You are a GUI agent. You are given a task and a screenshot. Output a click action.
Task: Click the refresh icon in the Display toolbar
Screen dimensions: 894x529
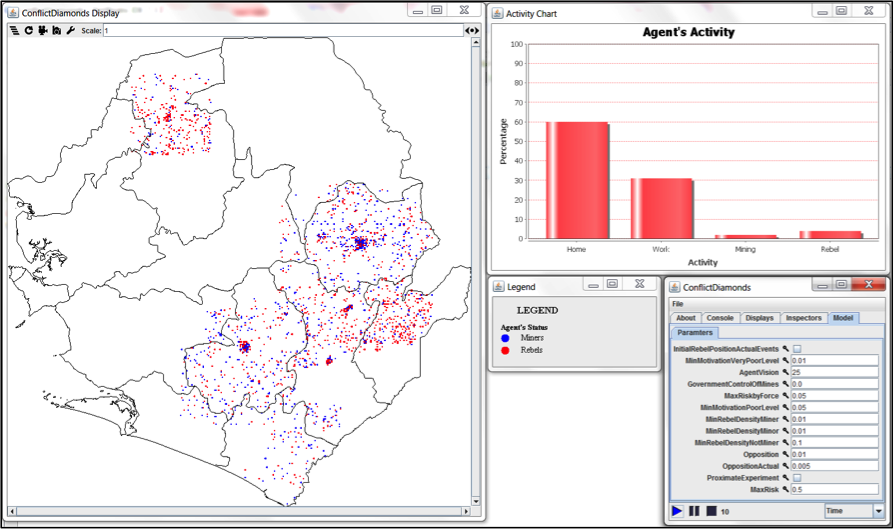click(29, 31)
